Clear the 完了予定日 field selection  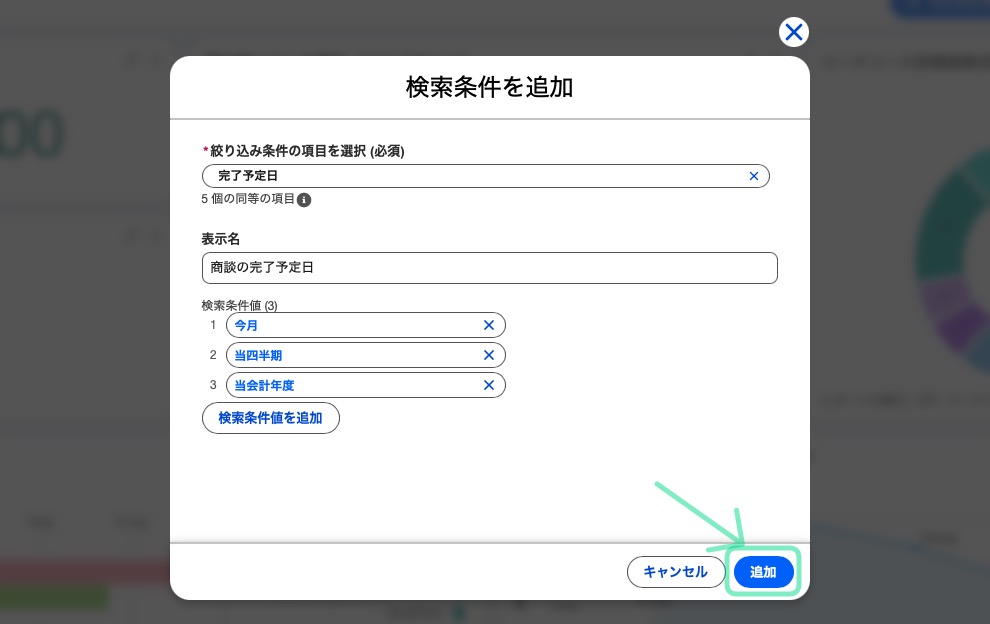pos(753,176)
